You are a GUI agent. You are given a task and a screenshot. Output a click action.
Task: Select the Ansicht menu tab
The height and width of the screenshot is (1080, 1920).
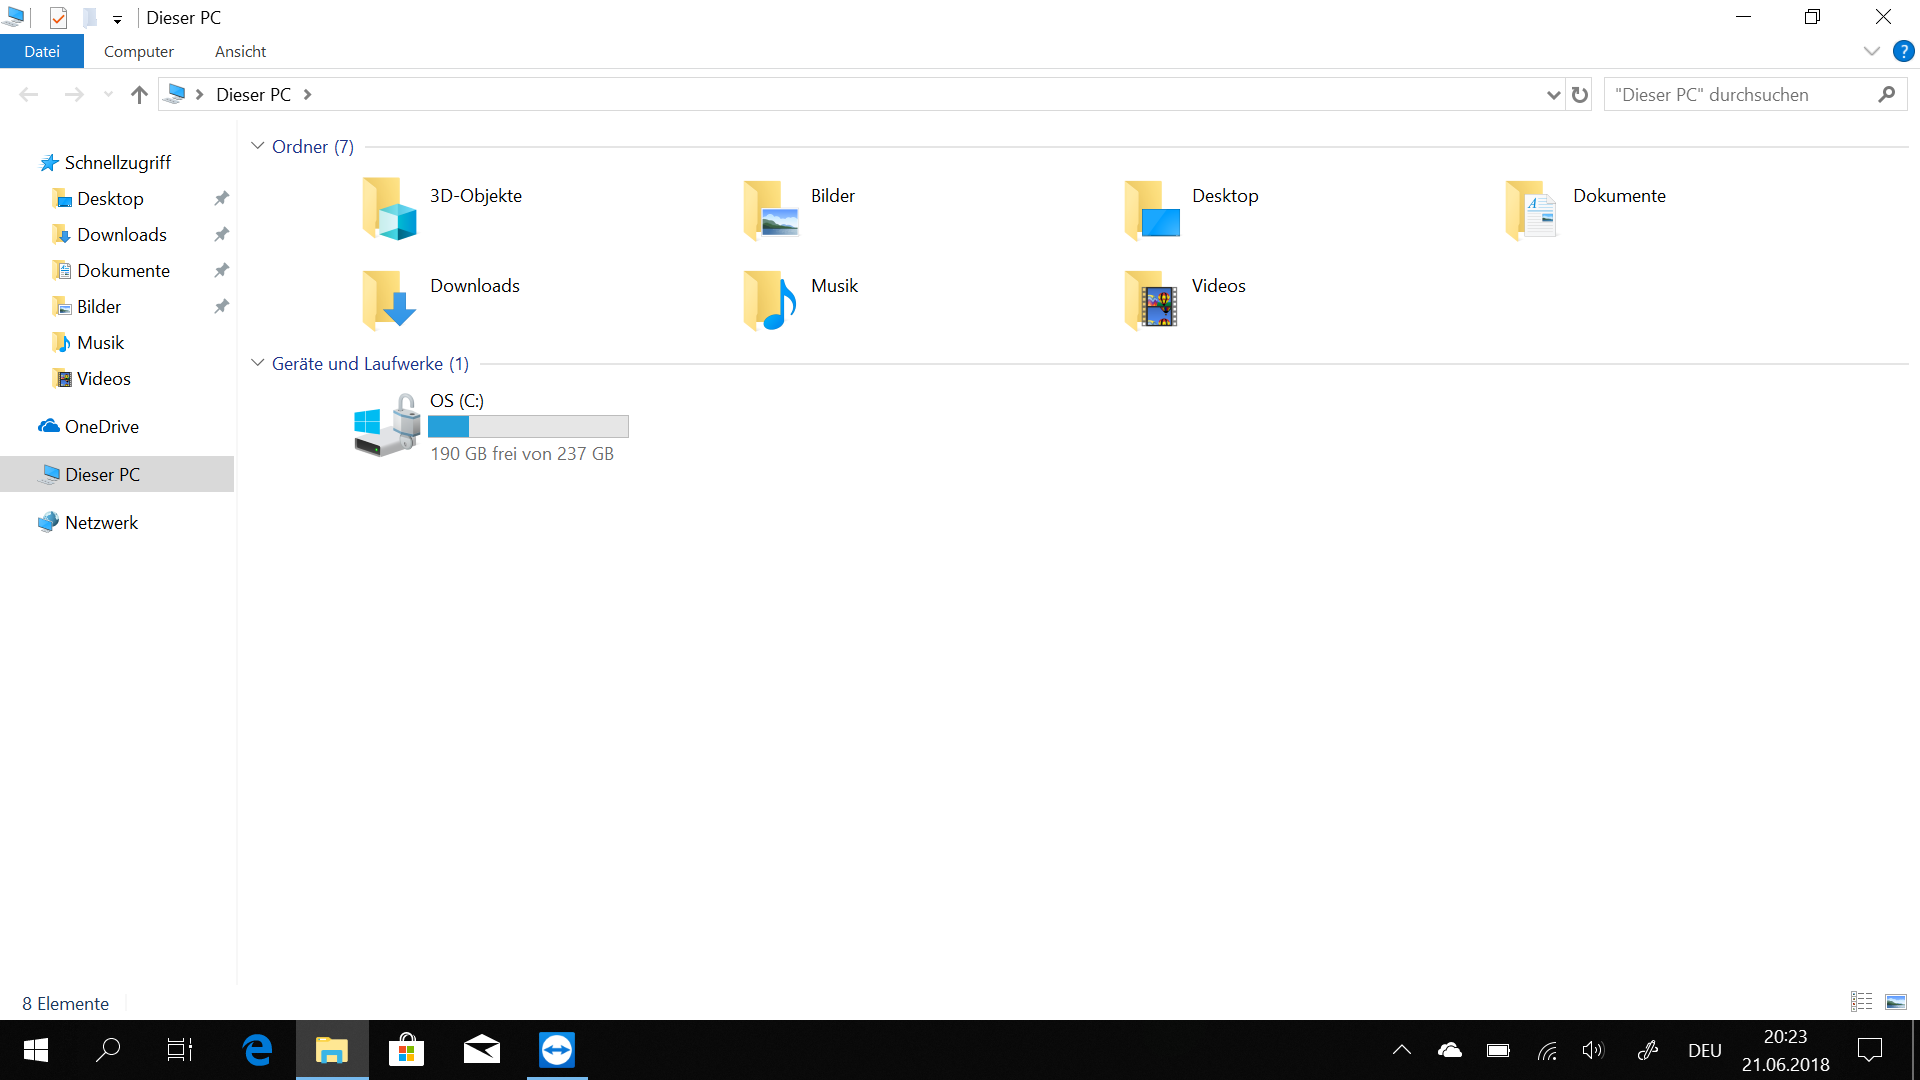click(241, 51)
